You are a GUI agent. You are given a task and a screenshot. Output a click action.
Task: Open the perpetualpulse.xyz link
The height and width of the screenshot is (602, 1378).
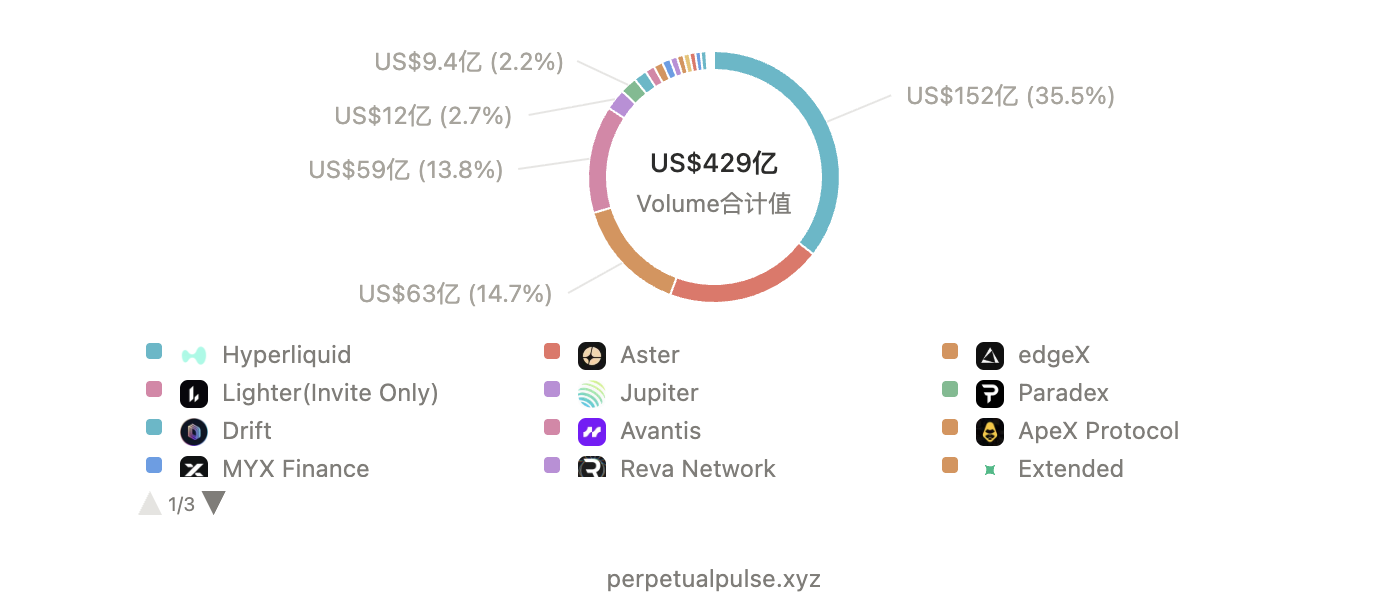pyautogui.click(x=714, y=579)
